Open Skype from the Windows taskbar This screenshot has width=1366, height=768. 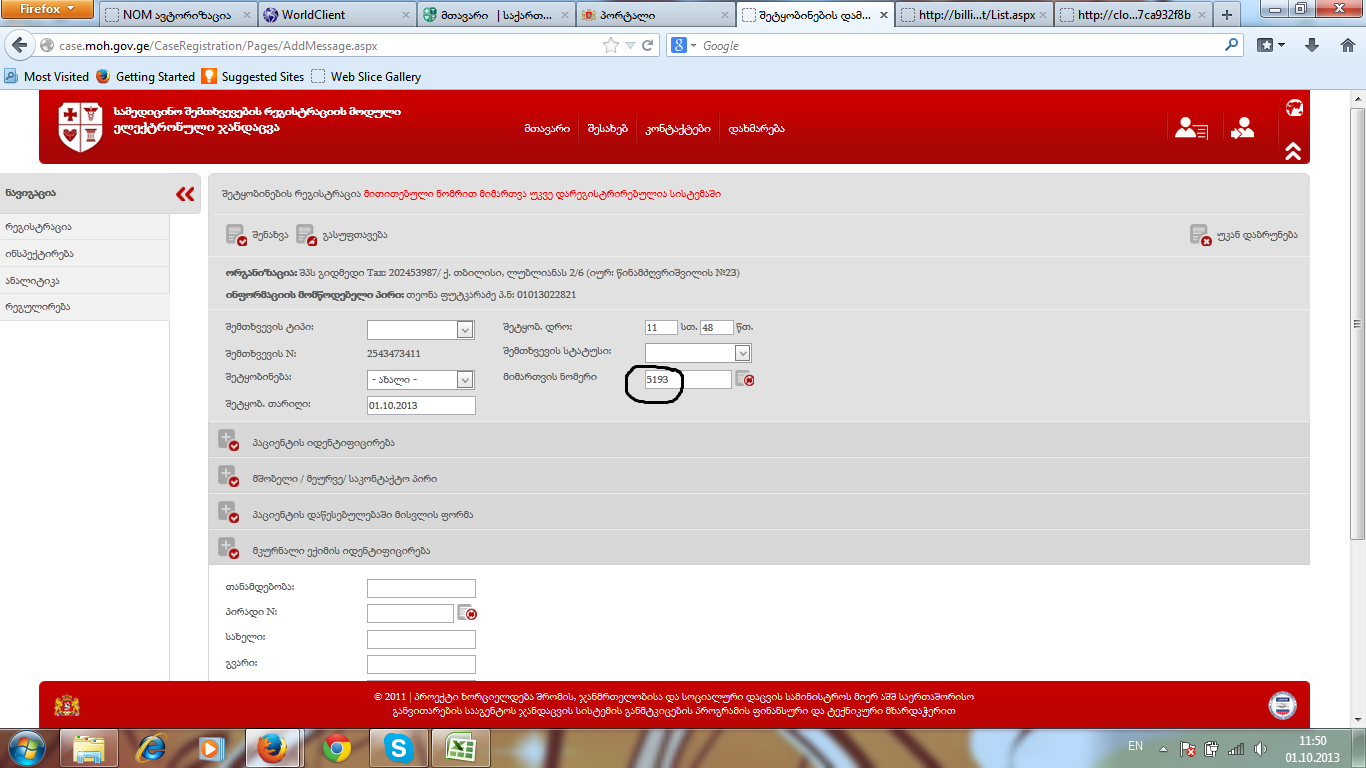pos(399,747)
